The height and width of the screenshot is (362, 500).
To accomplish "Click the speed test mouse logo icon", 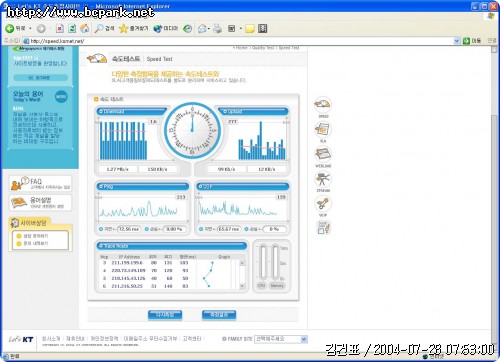I will (97, 59).
